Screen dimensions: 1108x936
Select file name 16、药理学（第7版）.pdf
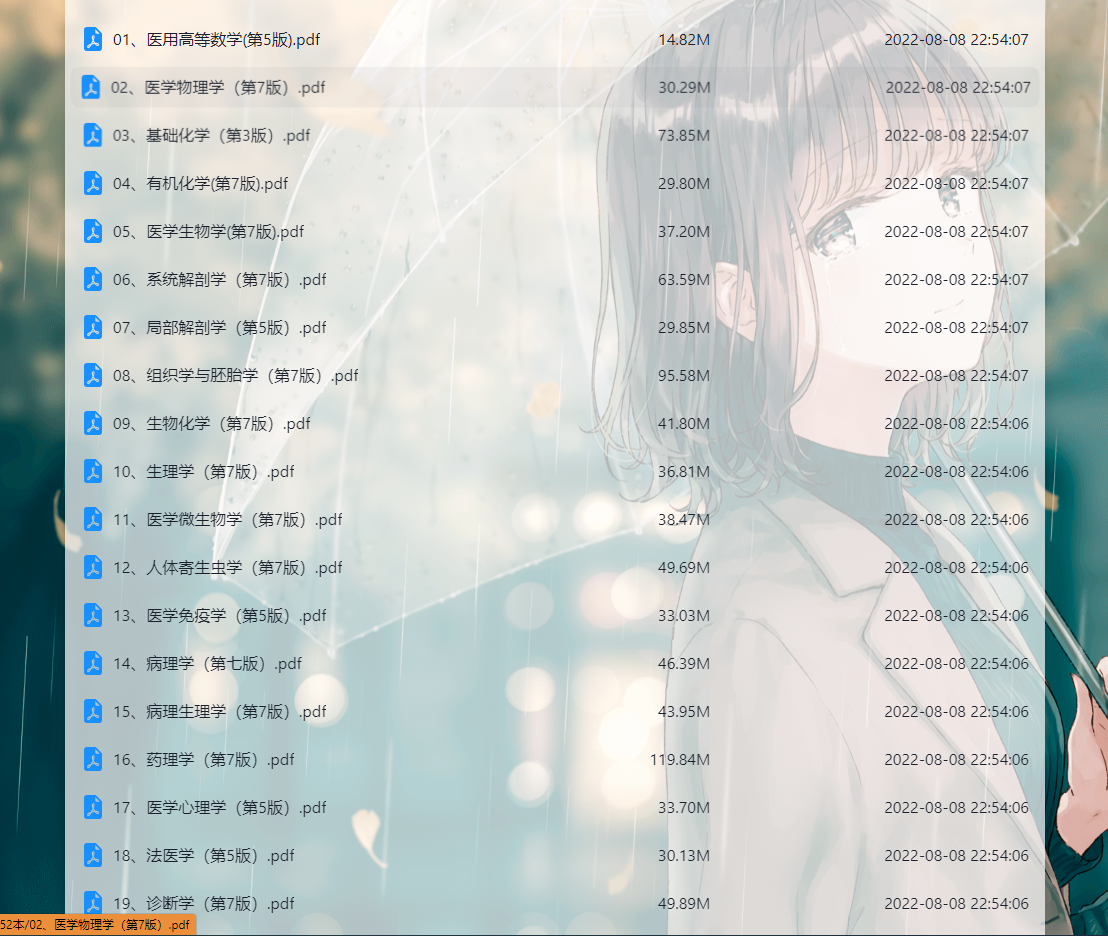(x=204, y=760)
